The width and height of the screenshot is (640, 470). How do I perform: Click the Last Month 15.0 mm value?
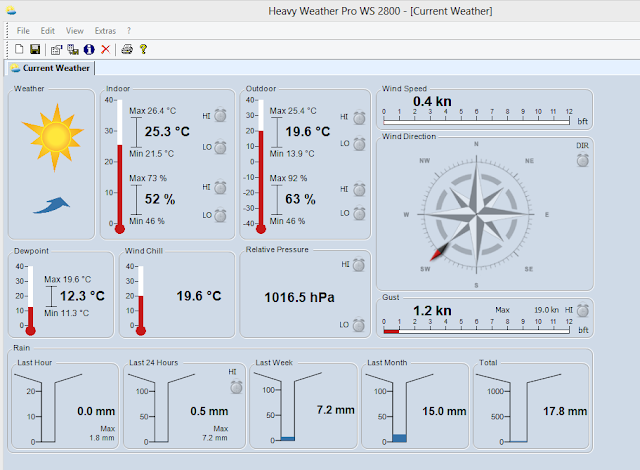coord(444,411)
